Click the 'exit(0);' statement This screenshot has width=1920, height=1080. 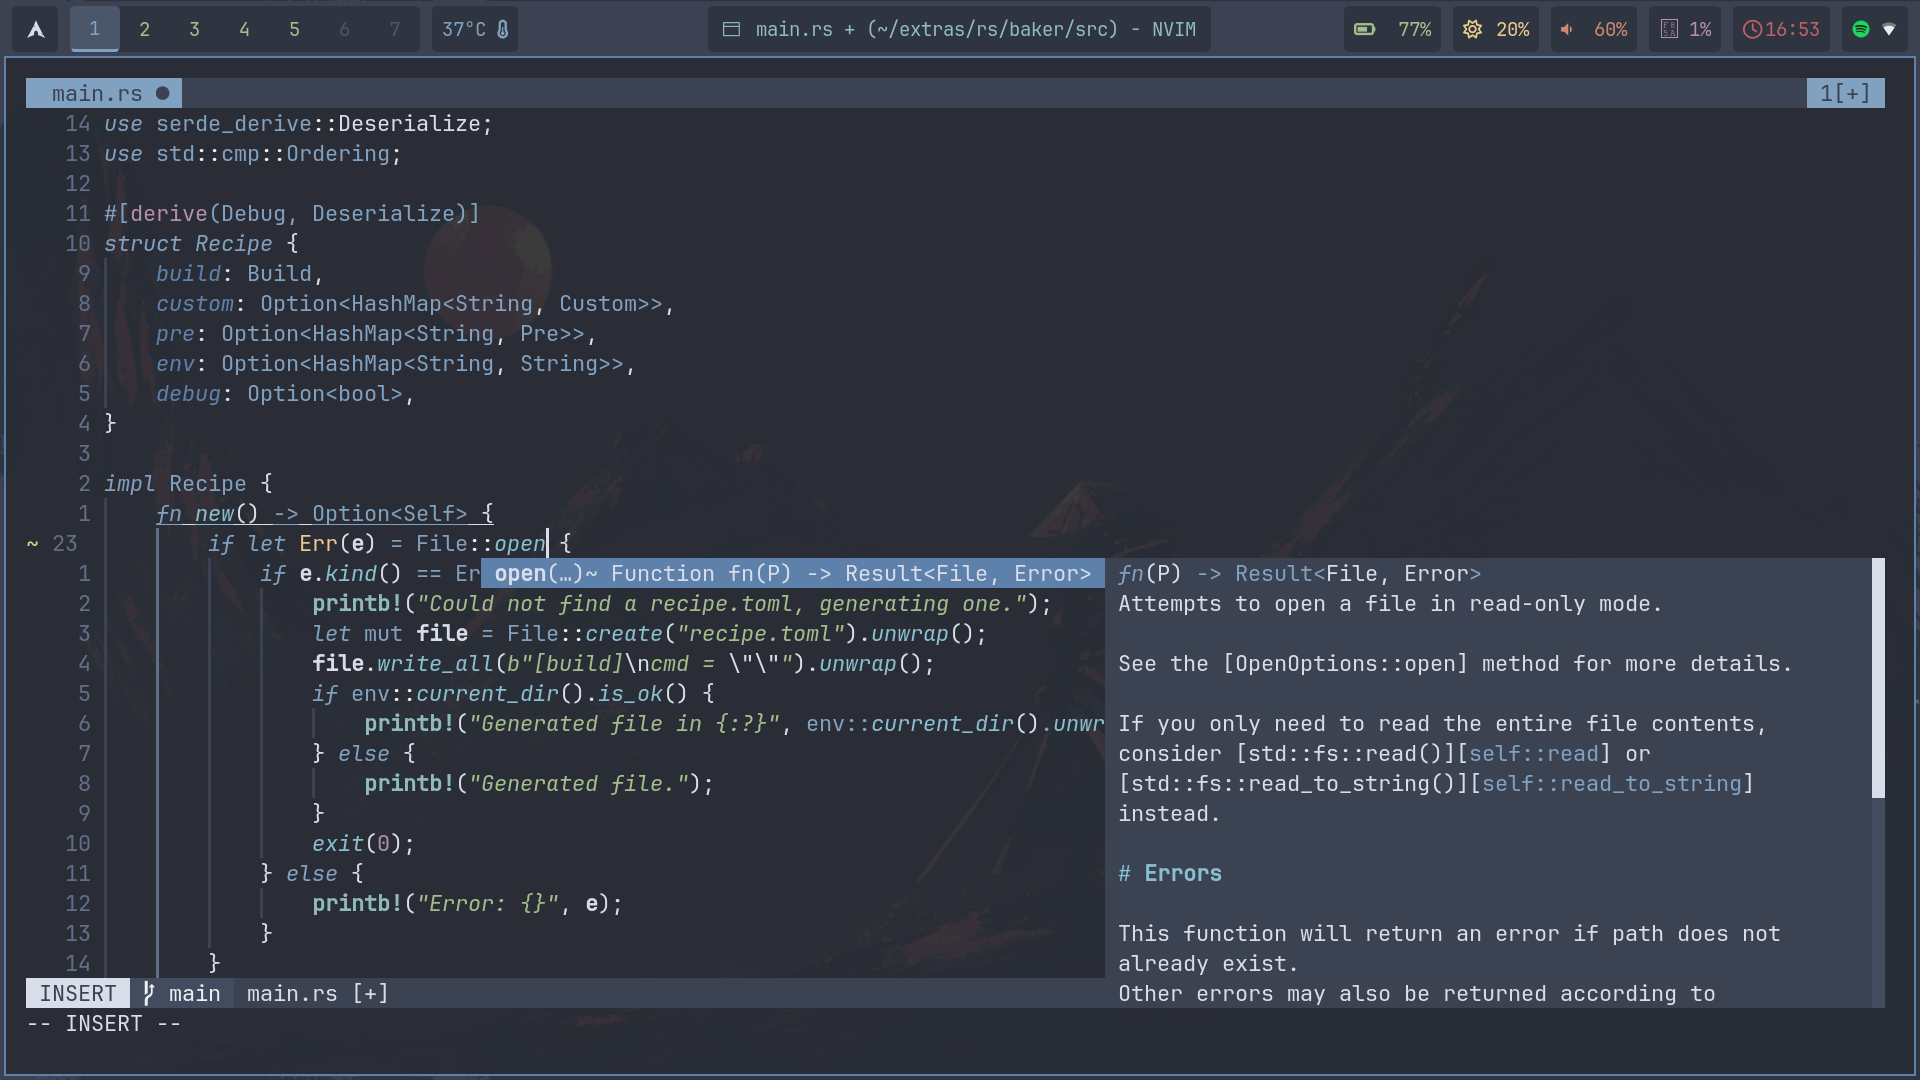tap(363, 843)
